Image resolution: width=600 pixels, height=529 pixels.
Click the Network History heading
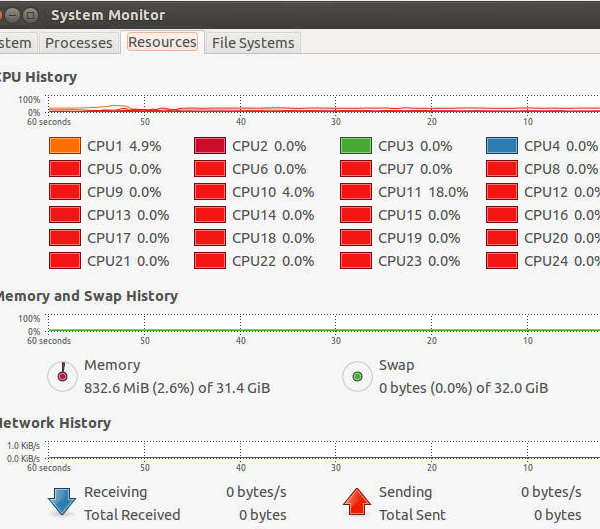pyautogui.click(x=55, y=423)
